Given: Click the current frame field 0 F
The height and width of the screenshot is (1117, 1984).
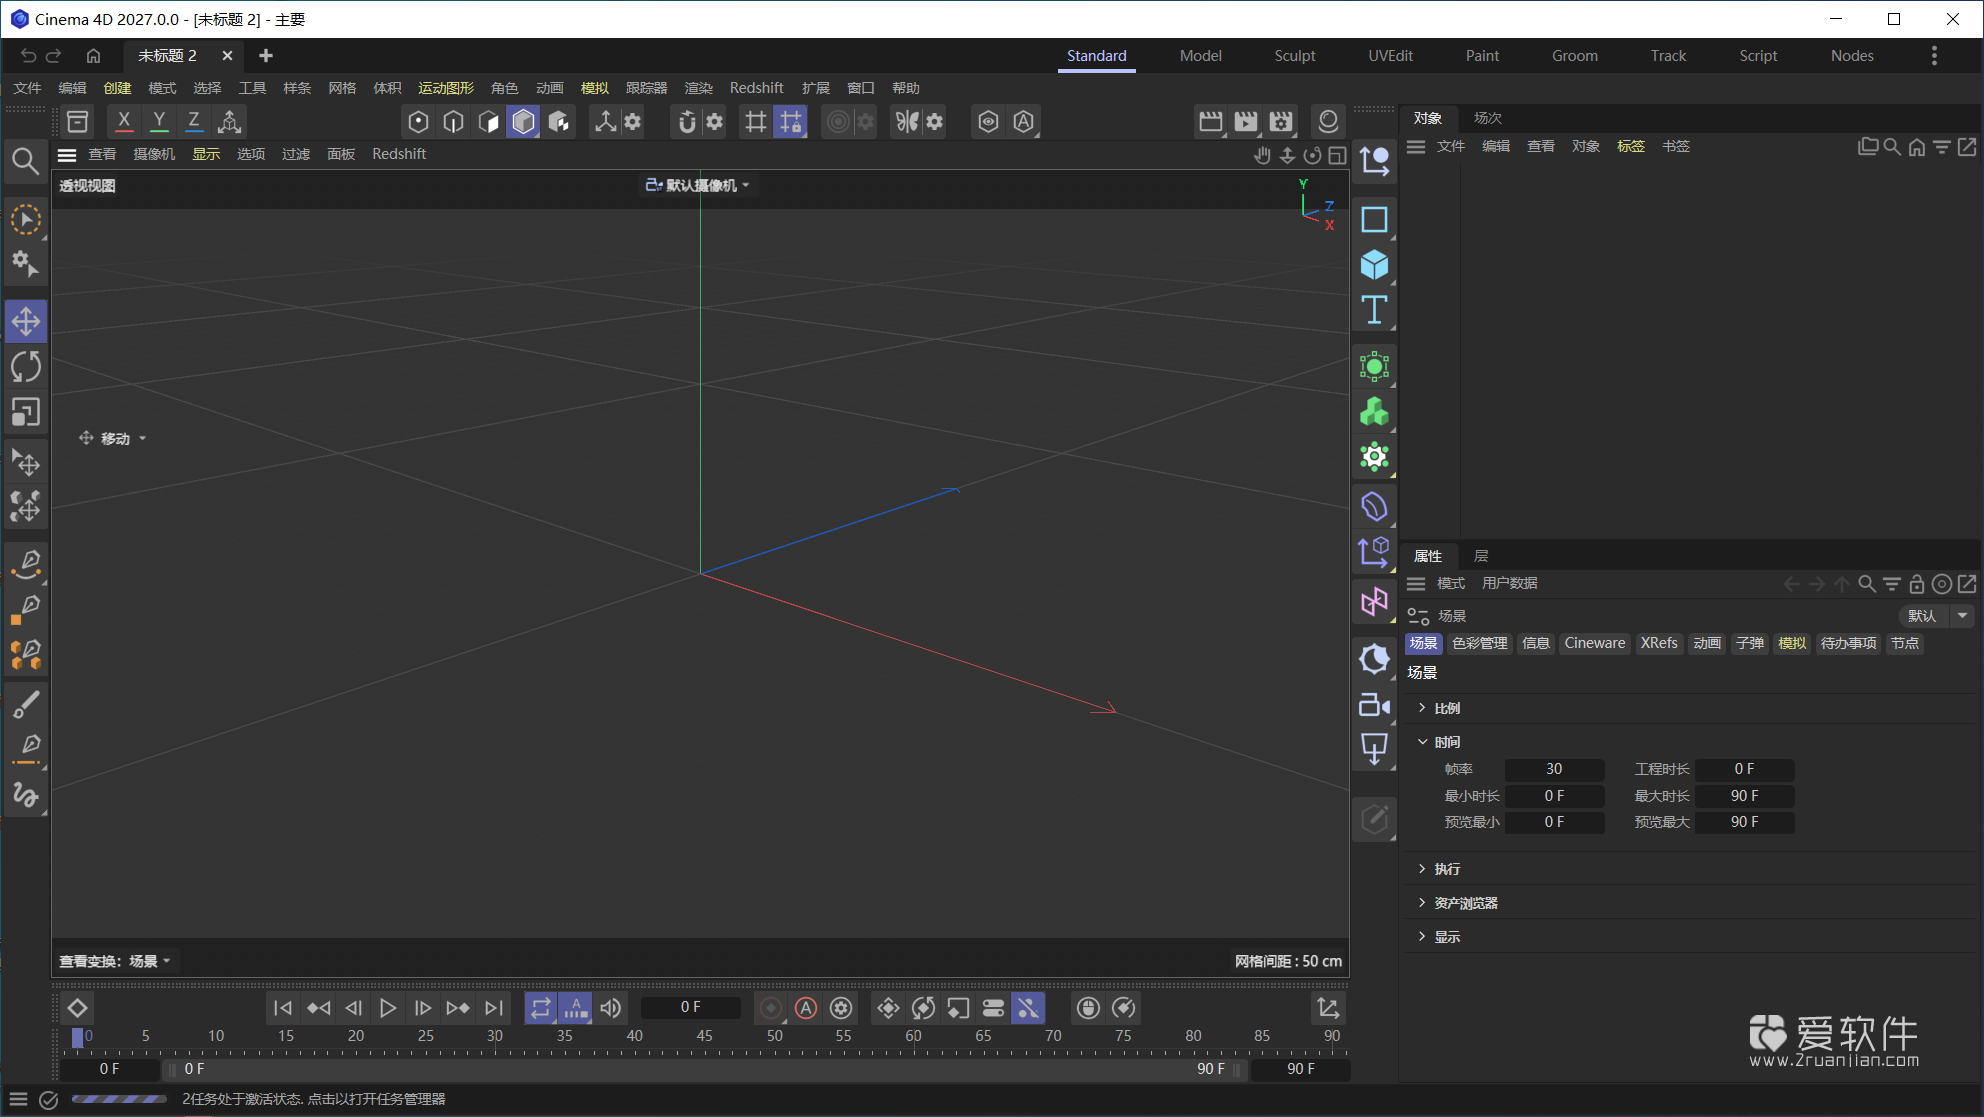Looking at the screenshot, I should click(691, 1007).
